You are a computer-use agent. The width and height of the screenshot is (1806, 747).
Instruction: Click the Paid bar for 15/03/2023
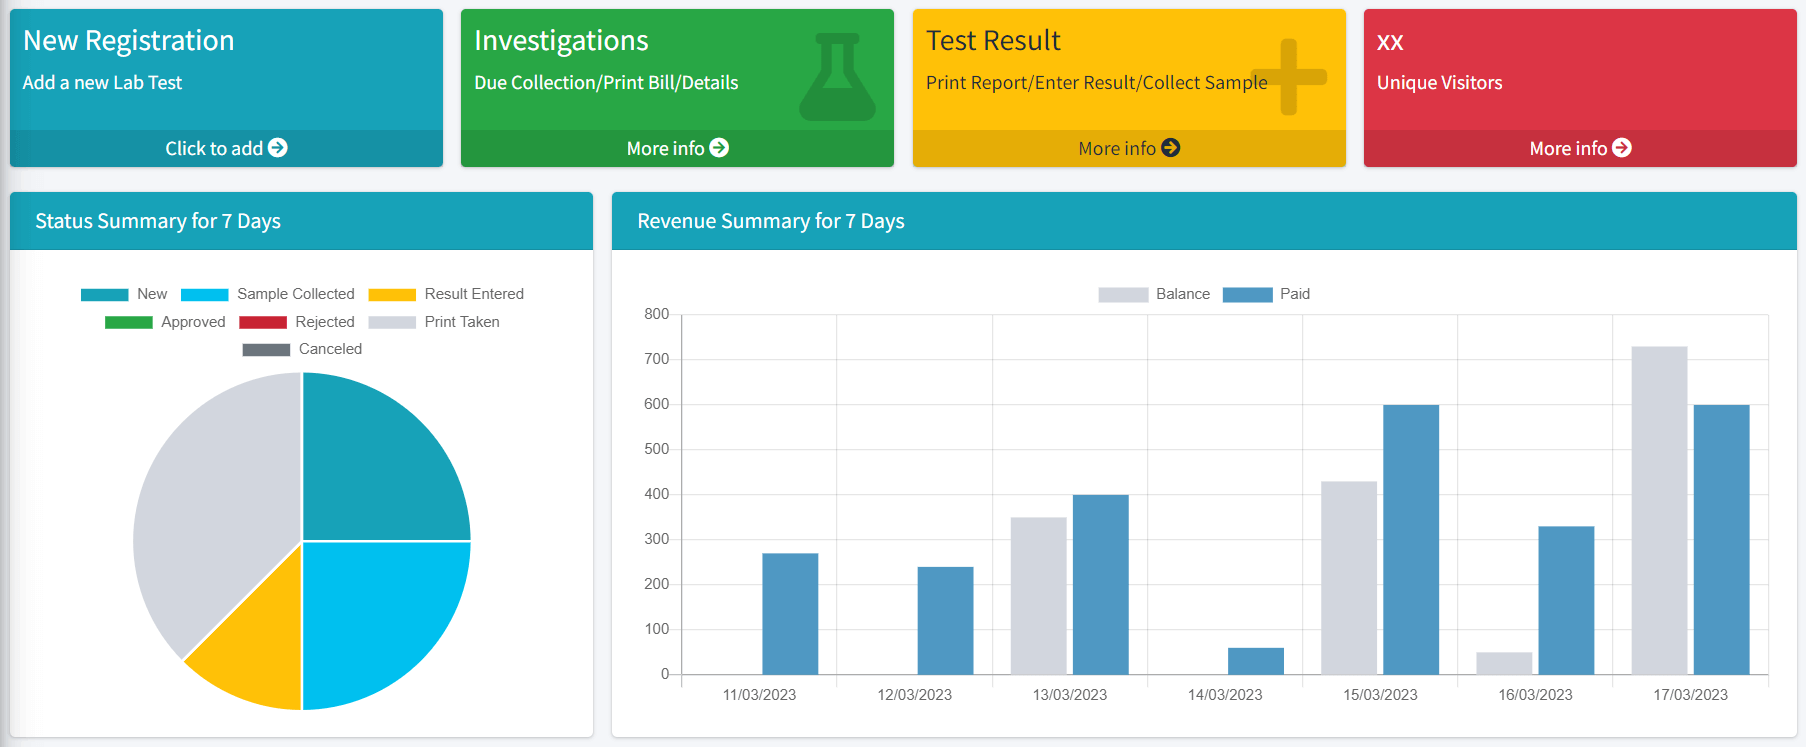click(x=1410, y=539)
